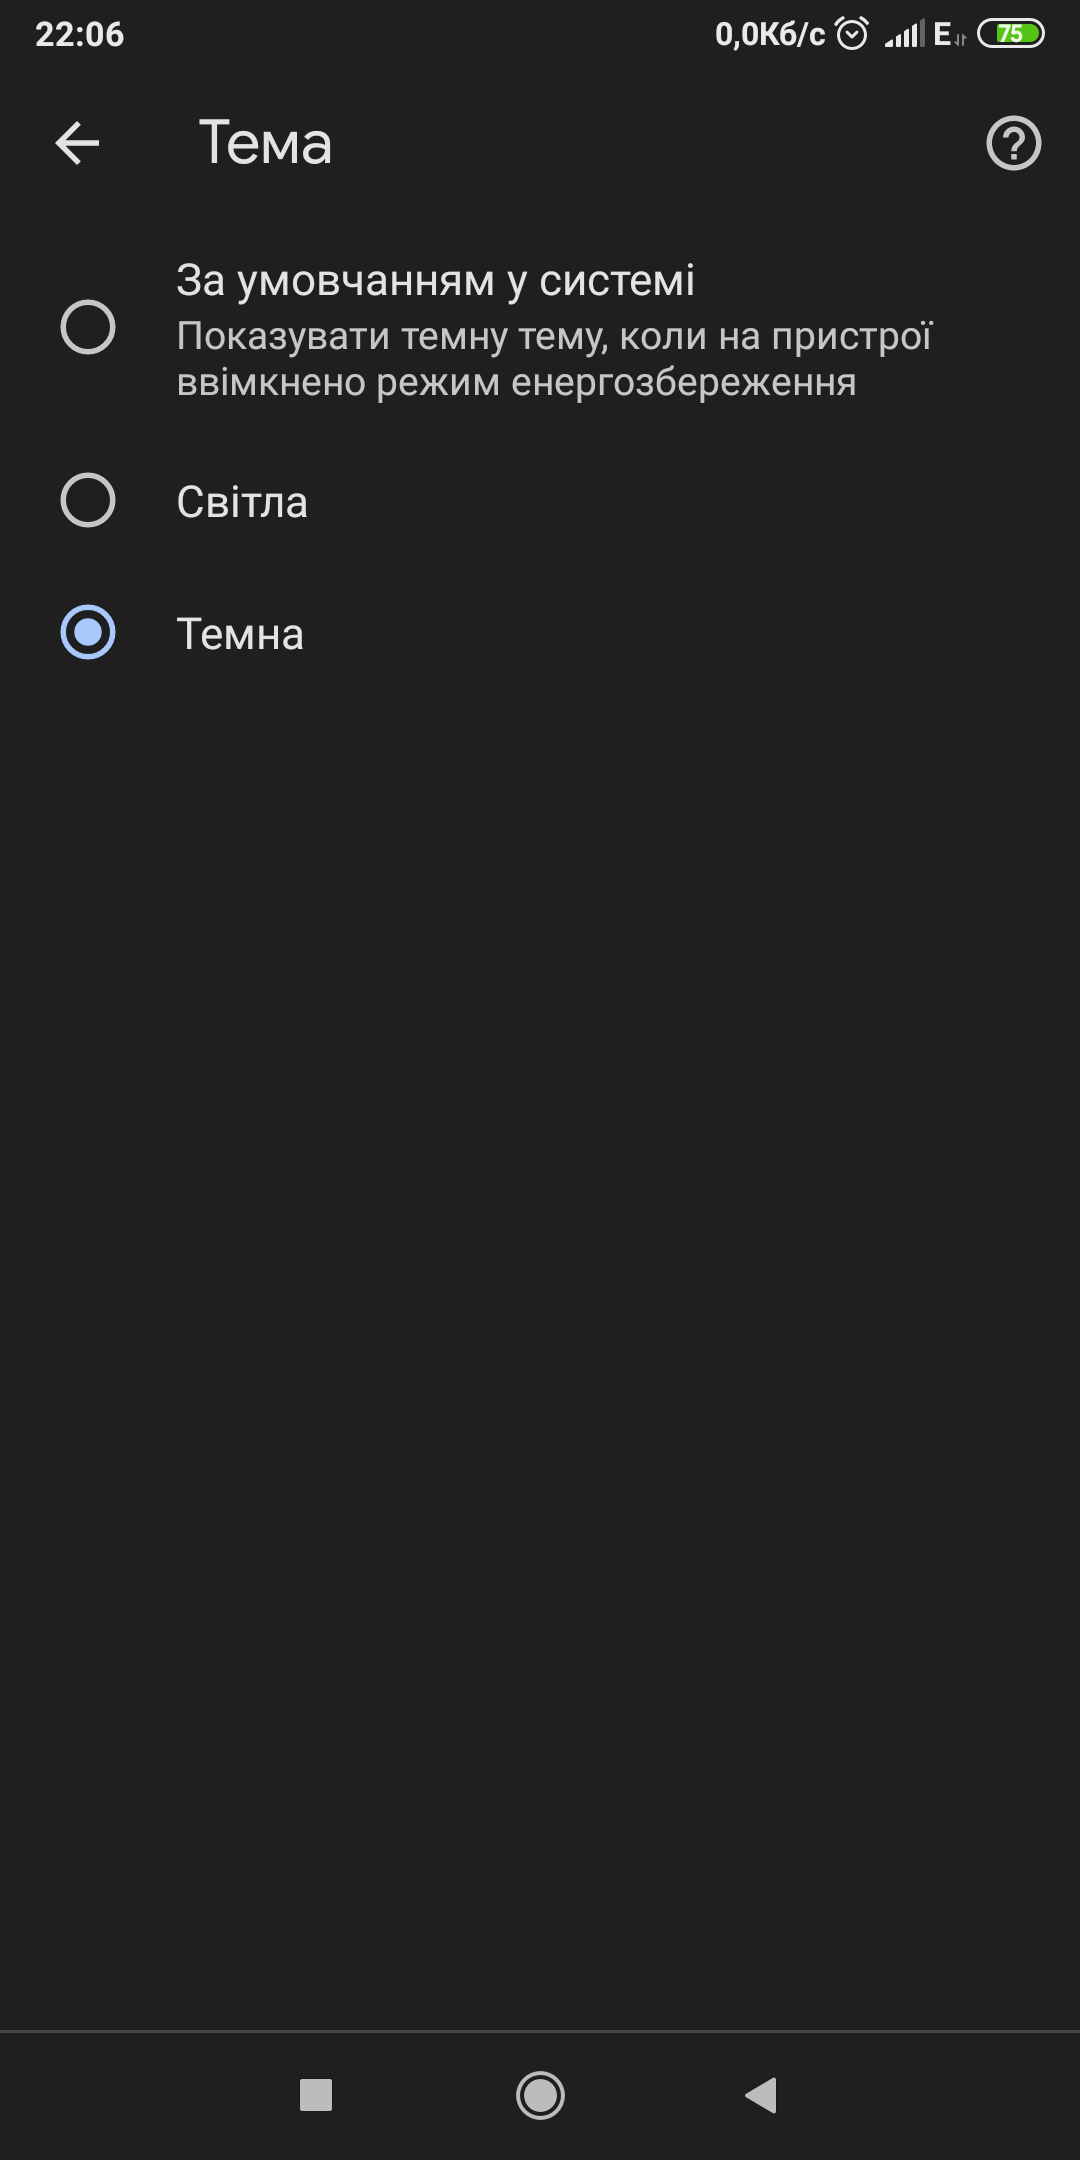
Task: Tap 'За умовчанням у системі' label
Action: 436,281
